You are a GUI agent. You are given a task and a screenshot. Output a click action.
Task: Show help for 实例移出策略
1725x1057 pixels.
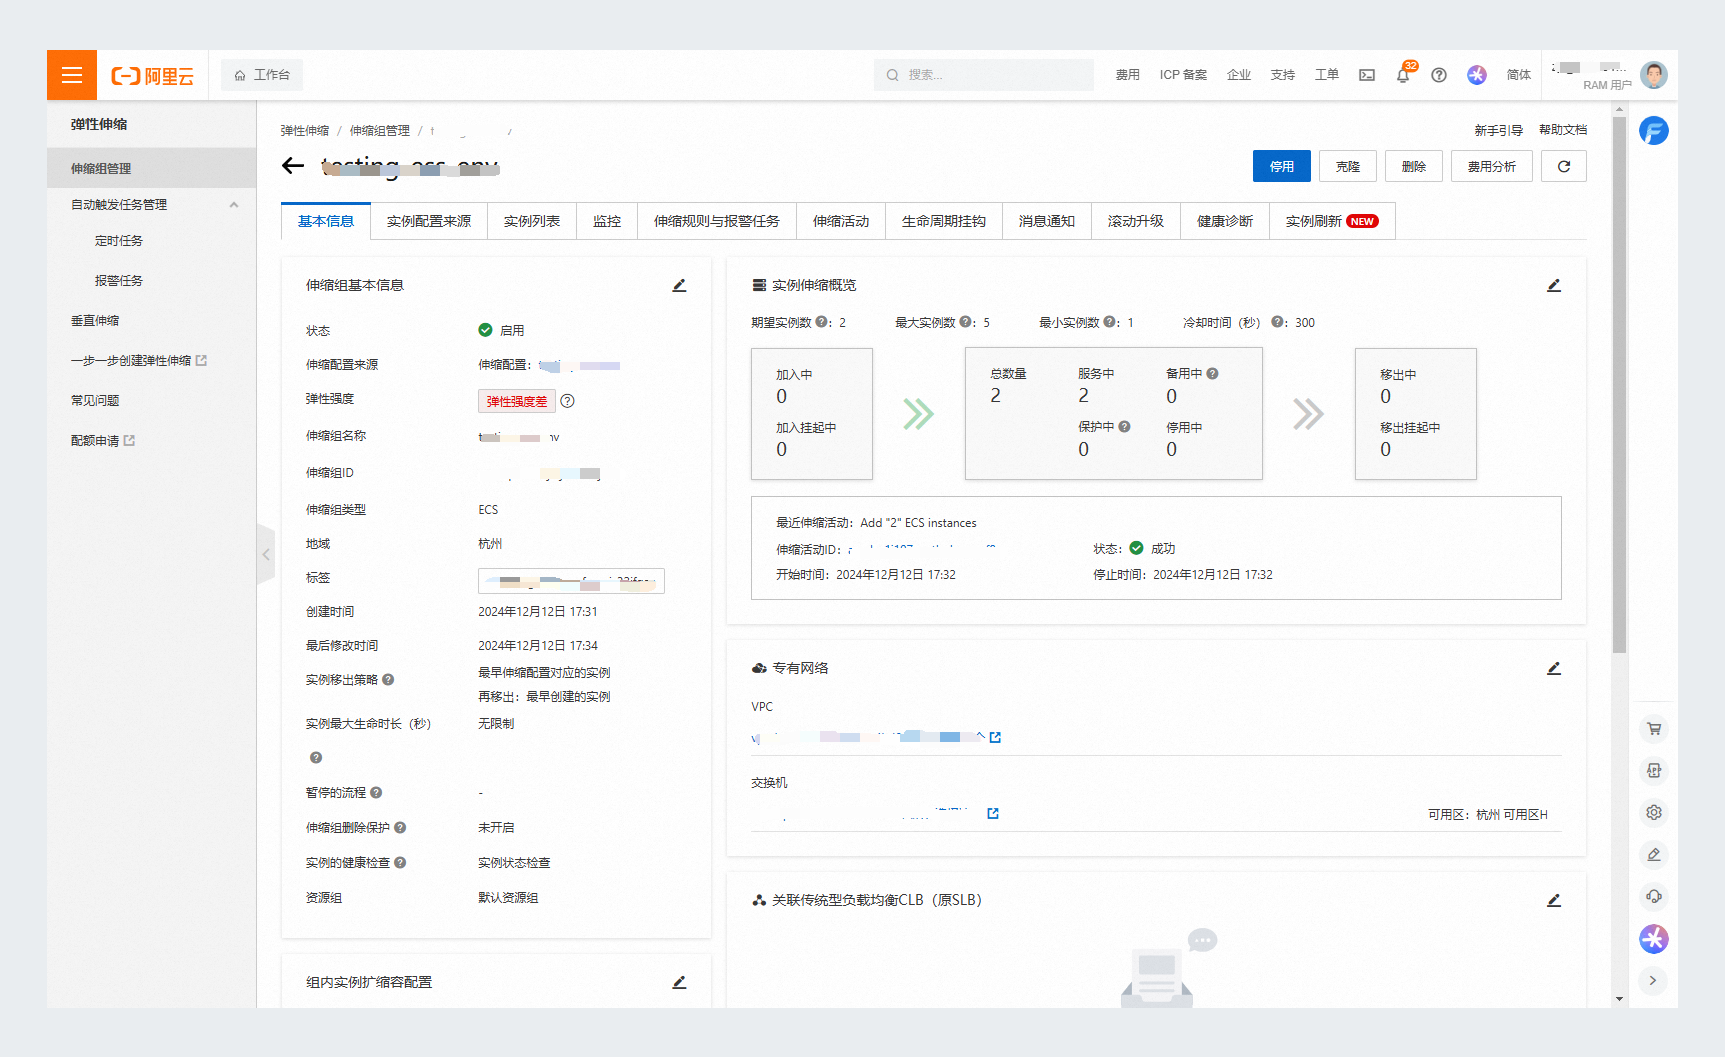(388, 680)
